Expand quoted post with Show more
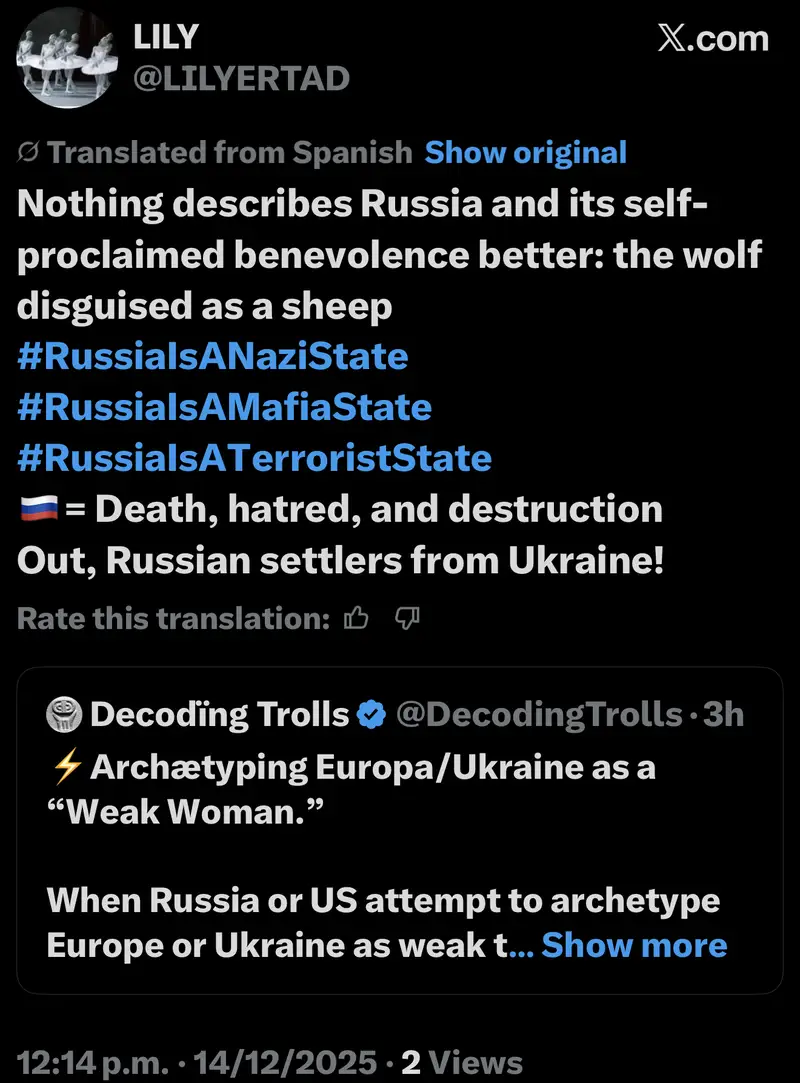 634,945
